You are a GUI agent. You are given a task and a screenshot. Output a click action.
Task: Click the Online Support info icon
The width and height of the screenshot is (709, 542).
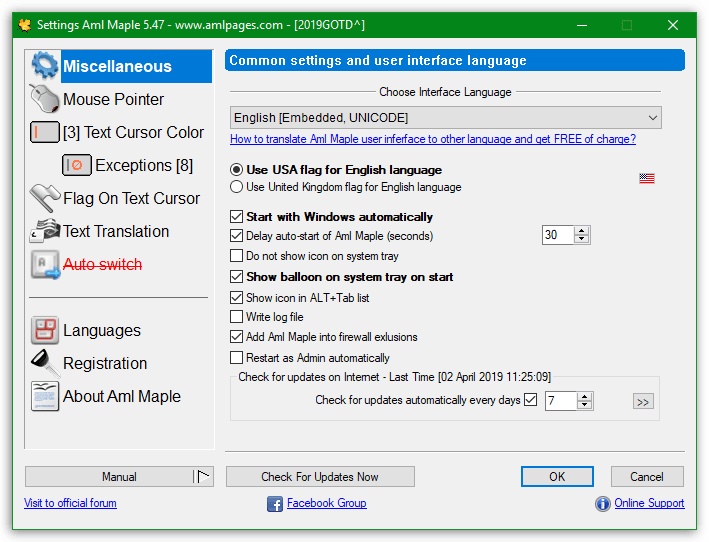click(602, 504)
